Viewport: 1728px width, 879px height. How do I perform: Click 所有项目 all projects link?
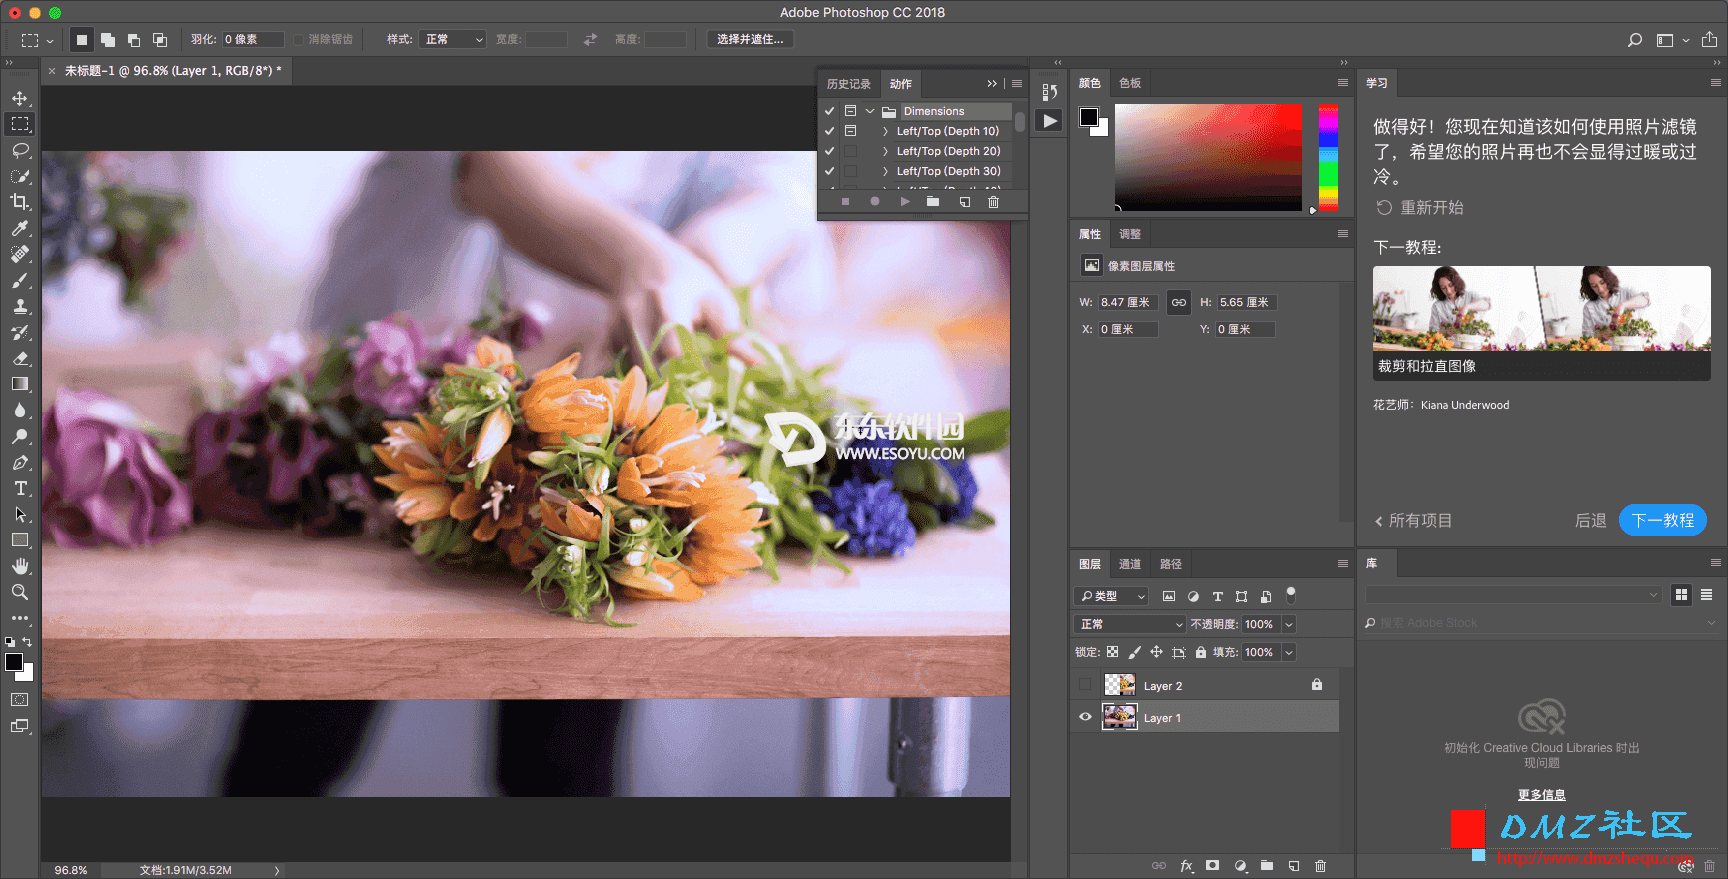(1413, 520)
